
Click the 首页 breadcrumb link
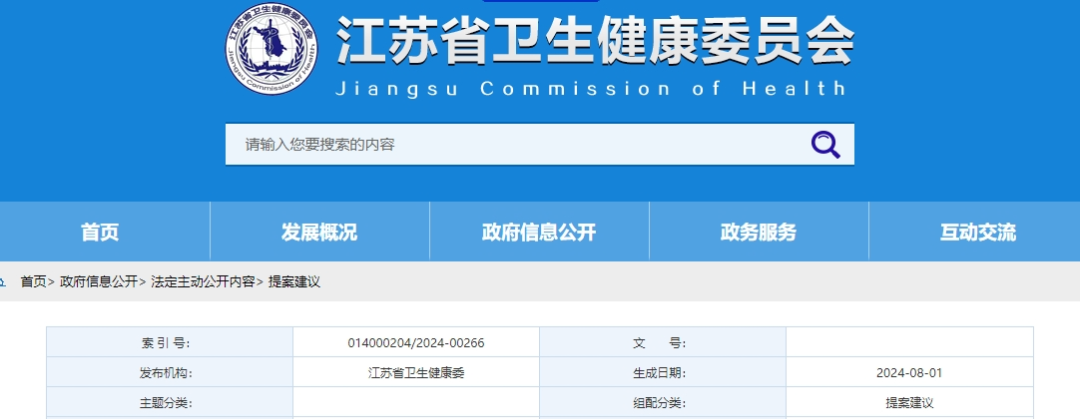[x=33, y=282]
